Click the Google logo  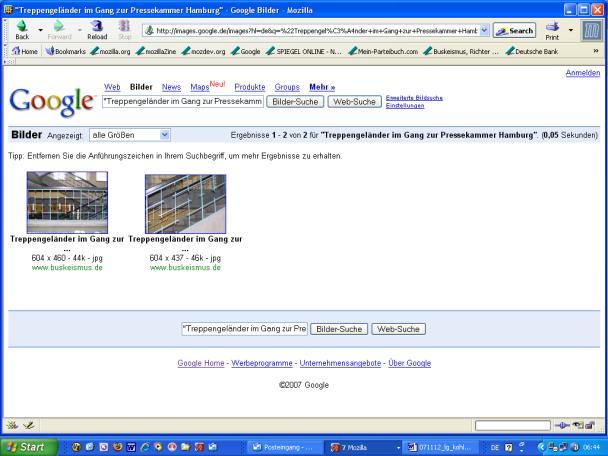click(52, 102)
